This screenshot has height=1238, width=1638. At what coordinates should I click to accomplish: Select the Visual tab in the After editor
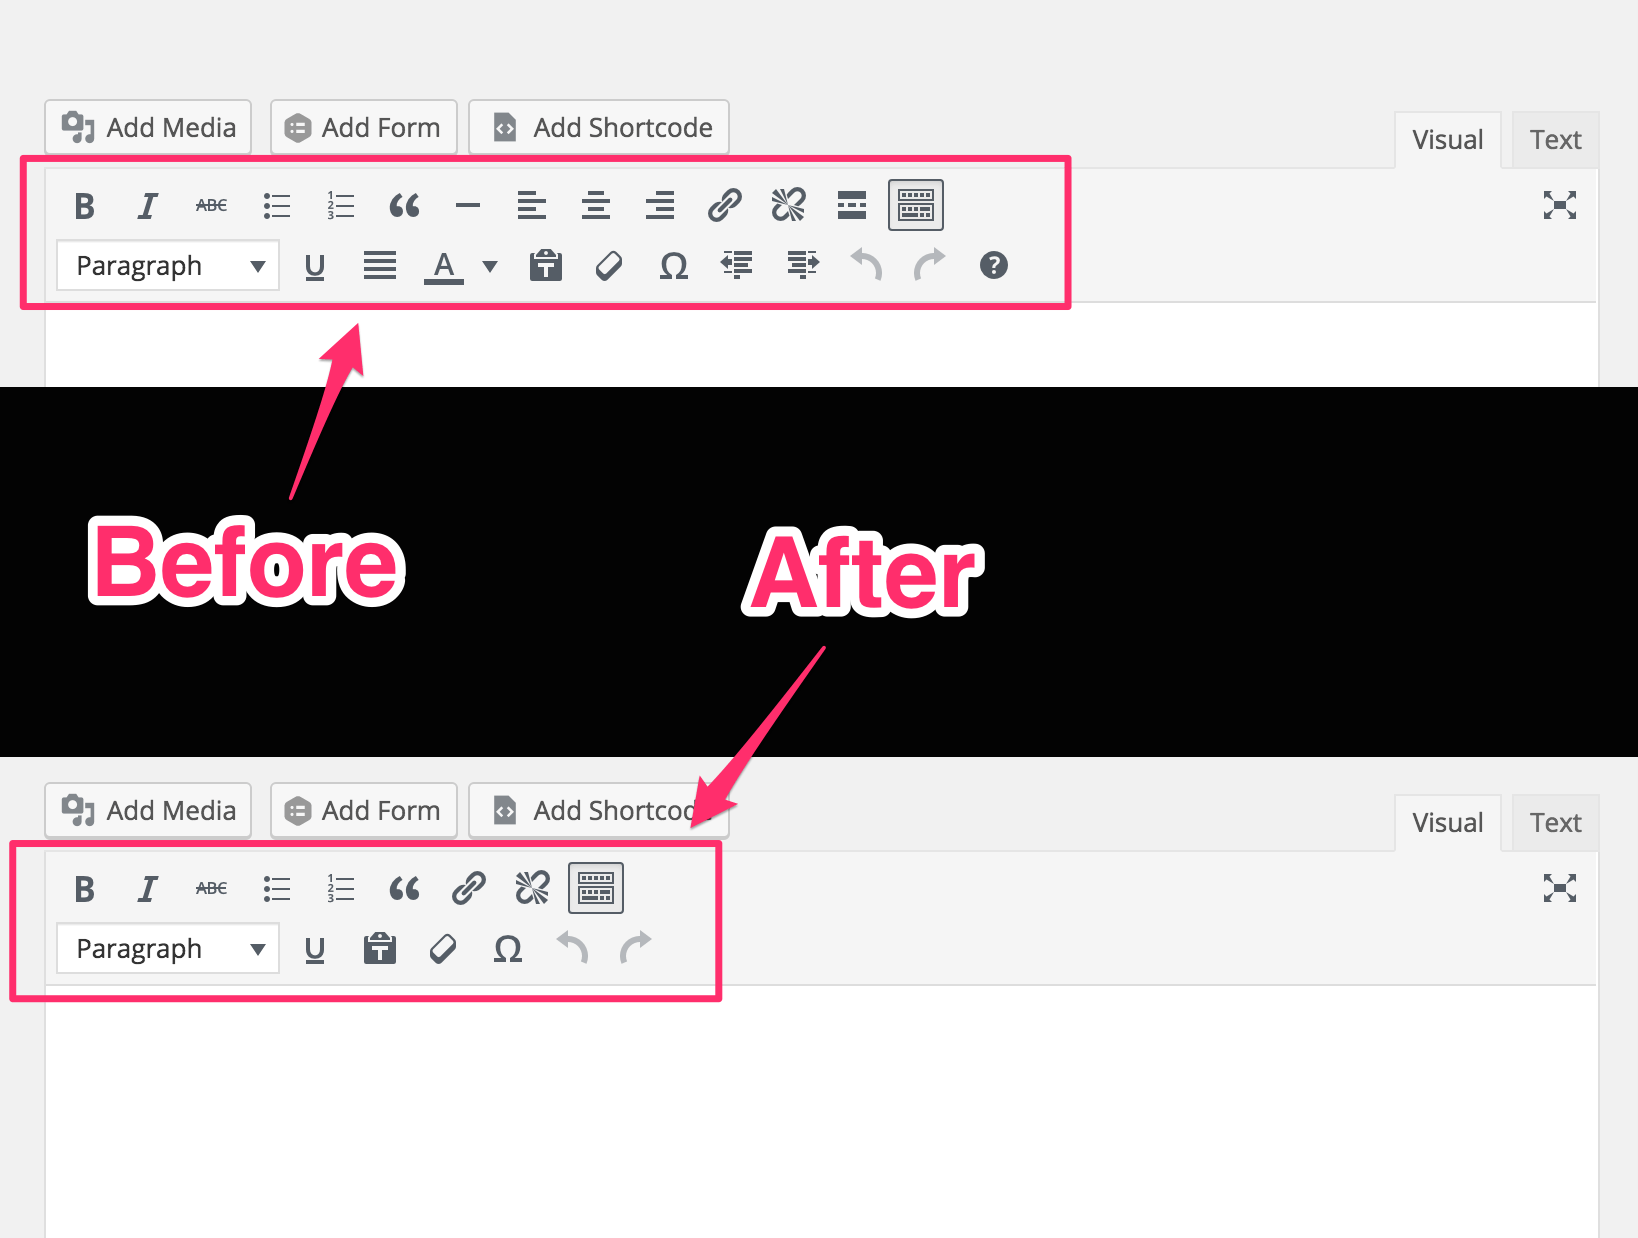click(x=1447, y=822)
